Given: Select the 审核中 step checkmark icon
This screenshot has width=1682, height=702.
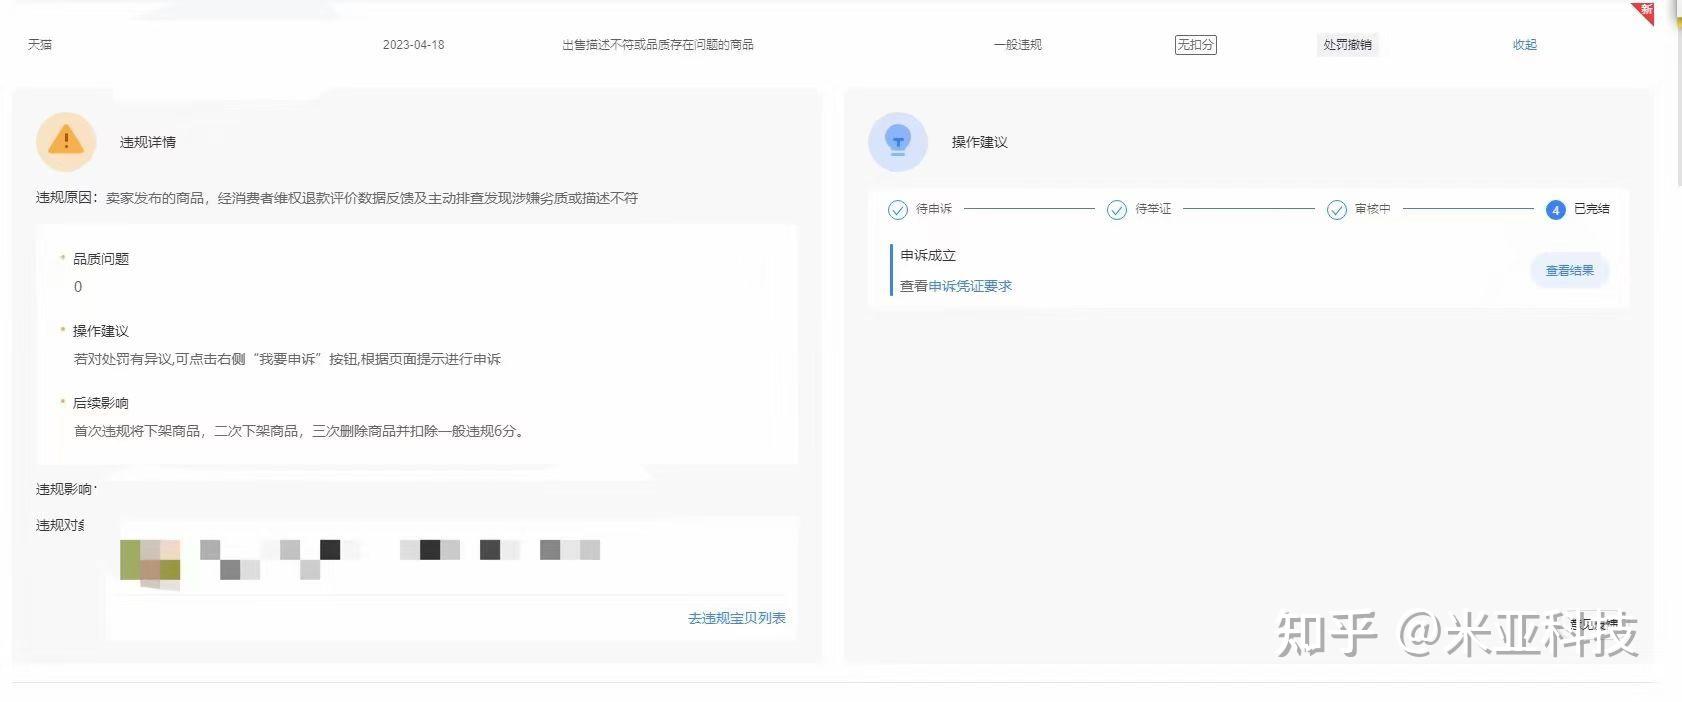Looking at the screenshot, I should click(x=1336, y=210).
